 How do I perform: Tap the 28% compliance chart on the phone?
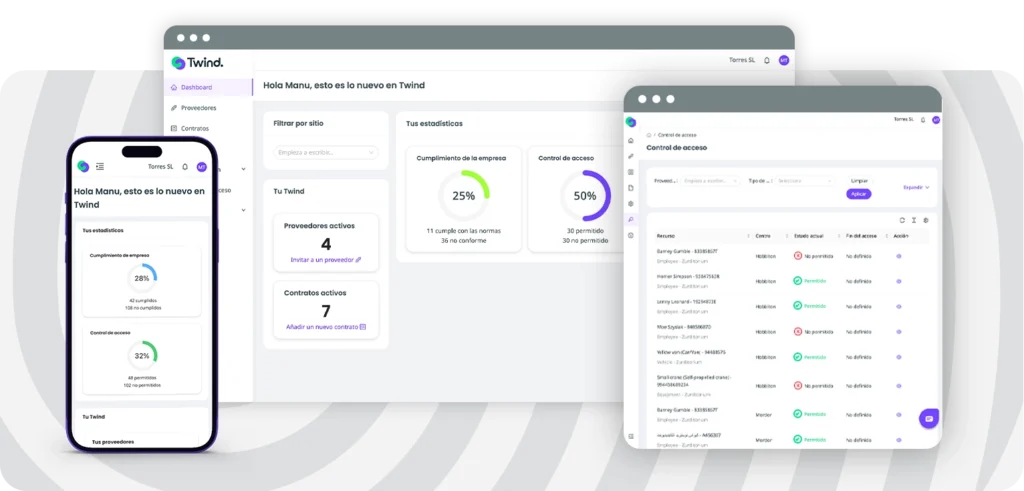click(142, 278)
